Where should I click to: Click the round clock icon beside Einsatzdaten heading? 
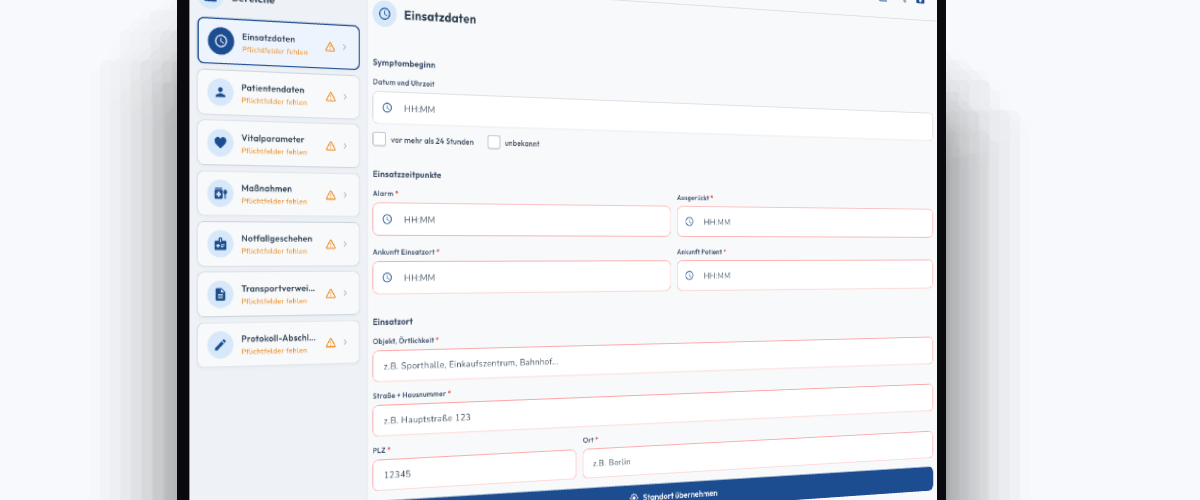coord(384,14)
